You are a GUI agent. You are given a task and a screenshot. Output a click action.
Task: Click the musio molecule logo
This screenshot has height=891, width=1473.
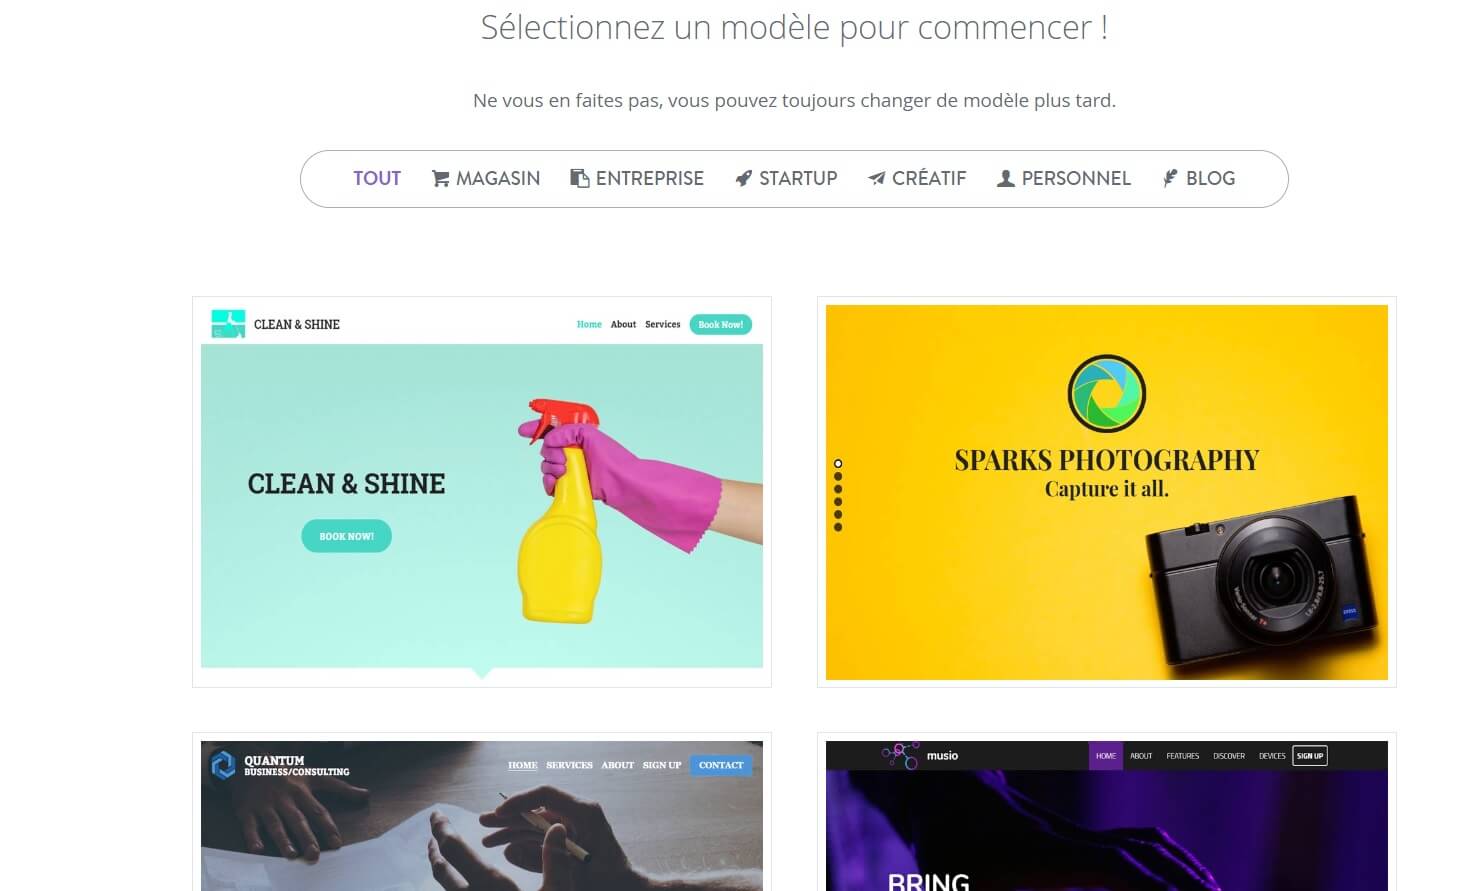point(900,755)
